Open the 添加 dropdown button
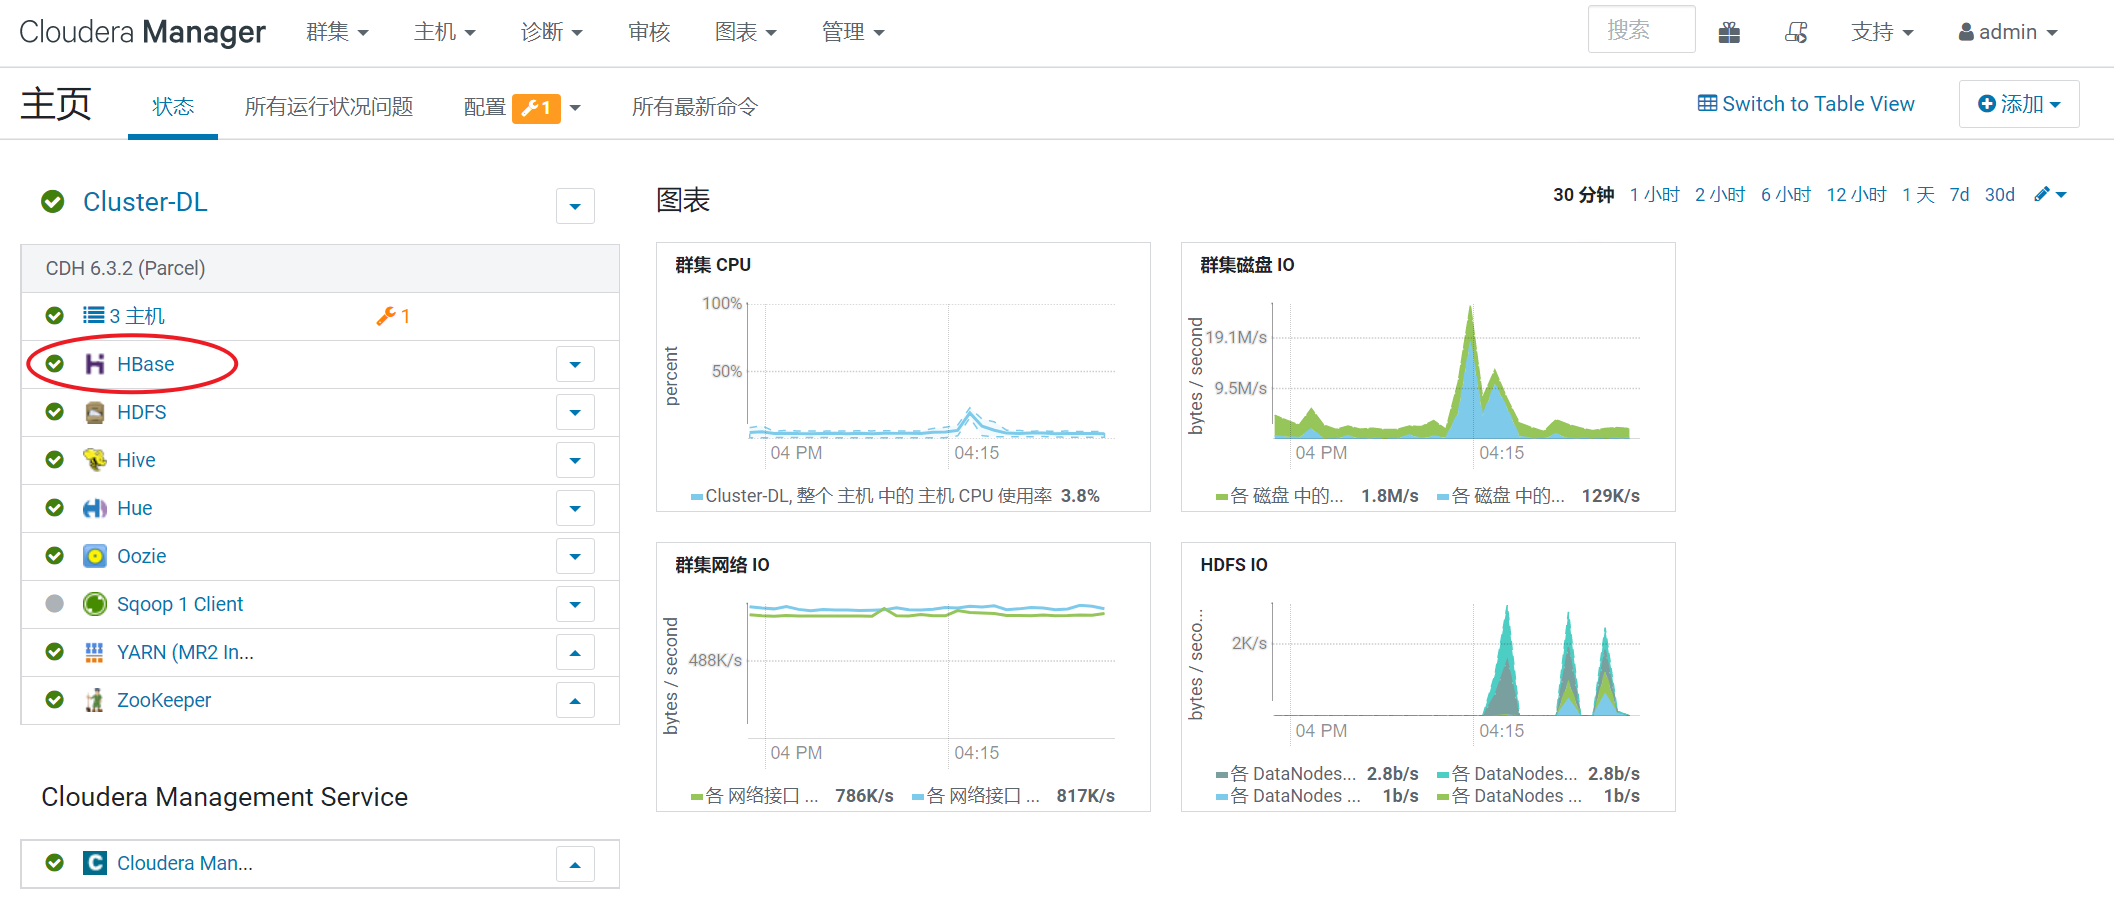Viewport: 2114px width, 920px height. tap(2019, 104)
